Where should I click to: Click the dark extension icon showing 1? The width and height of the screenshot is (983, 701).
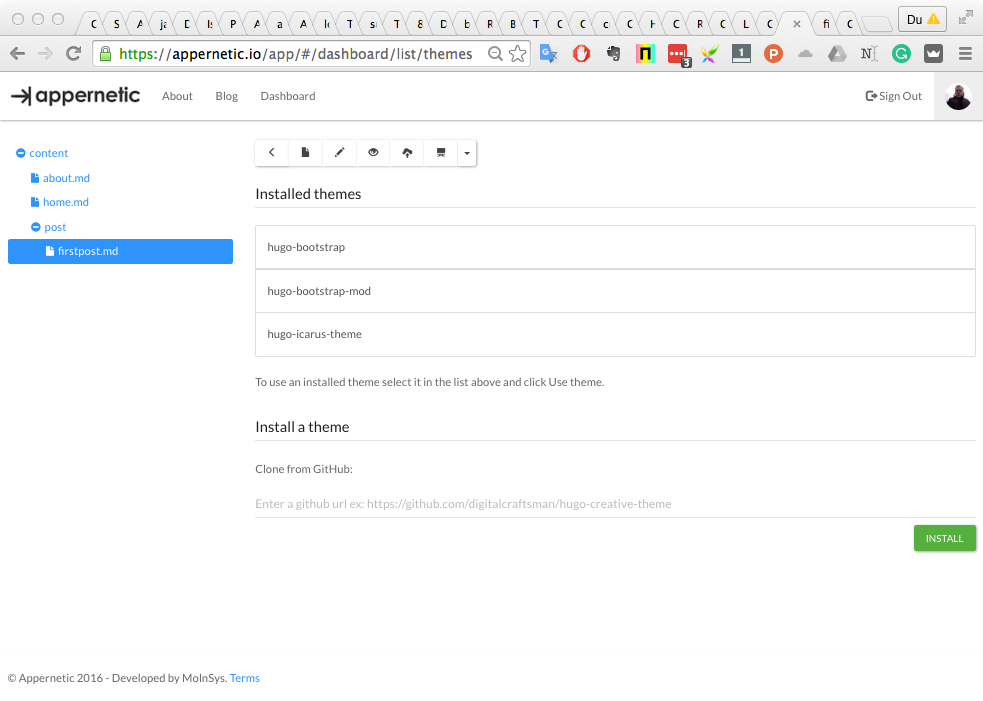(741, 54)
